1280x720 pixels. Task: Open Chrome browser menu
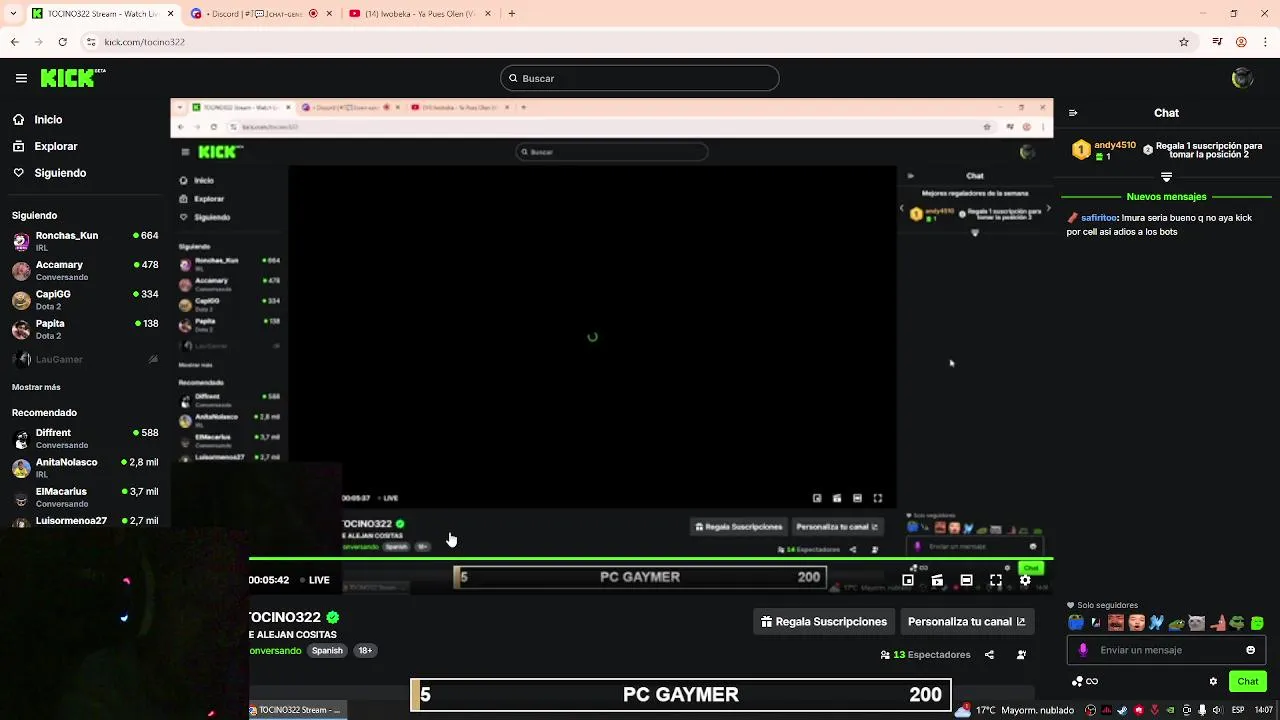coord(1264,42)
